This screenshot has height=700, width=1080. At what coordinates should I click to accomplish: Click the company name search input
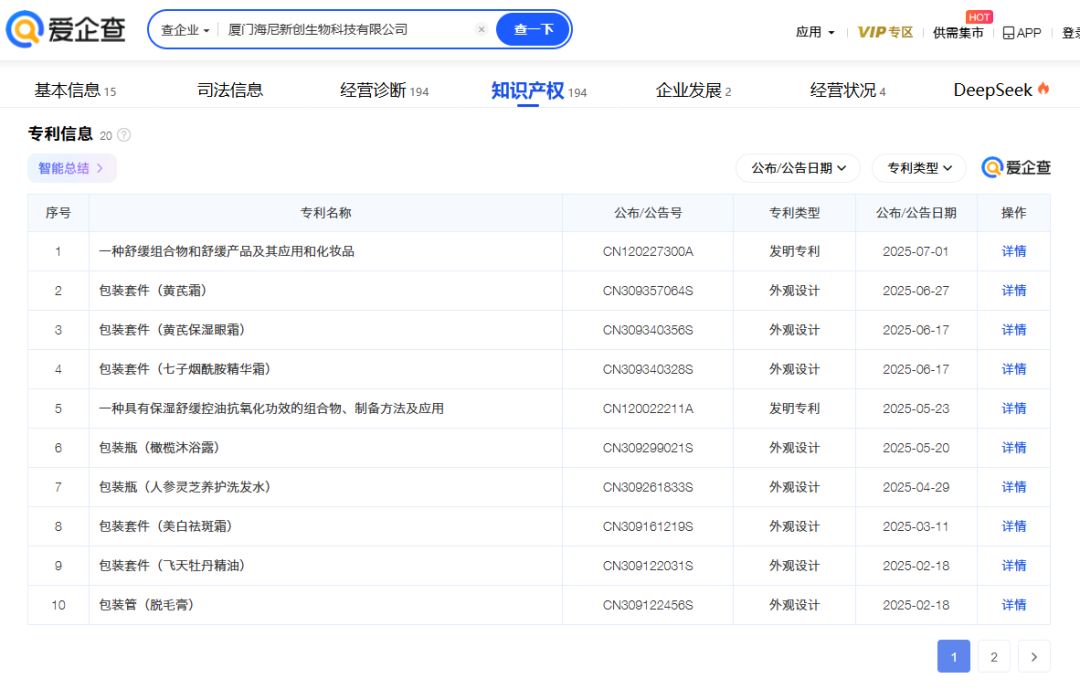tap(348, 30)
